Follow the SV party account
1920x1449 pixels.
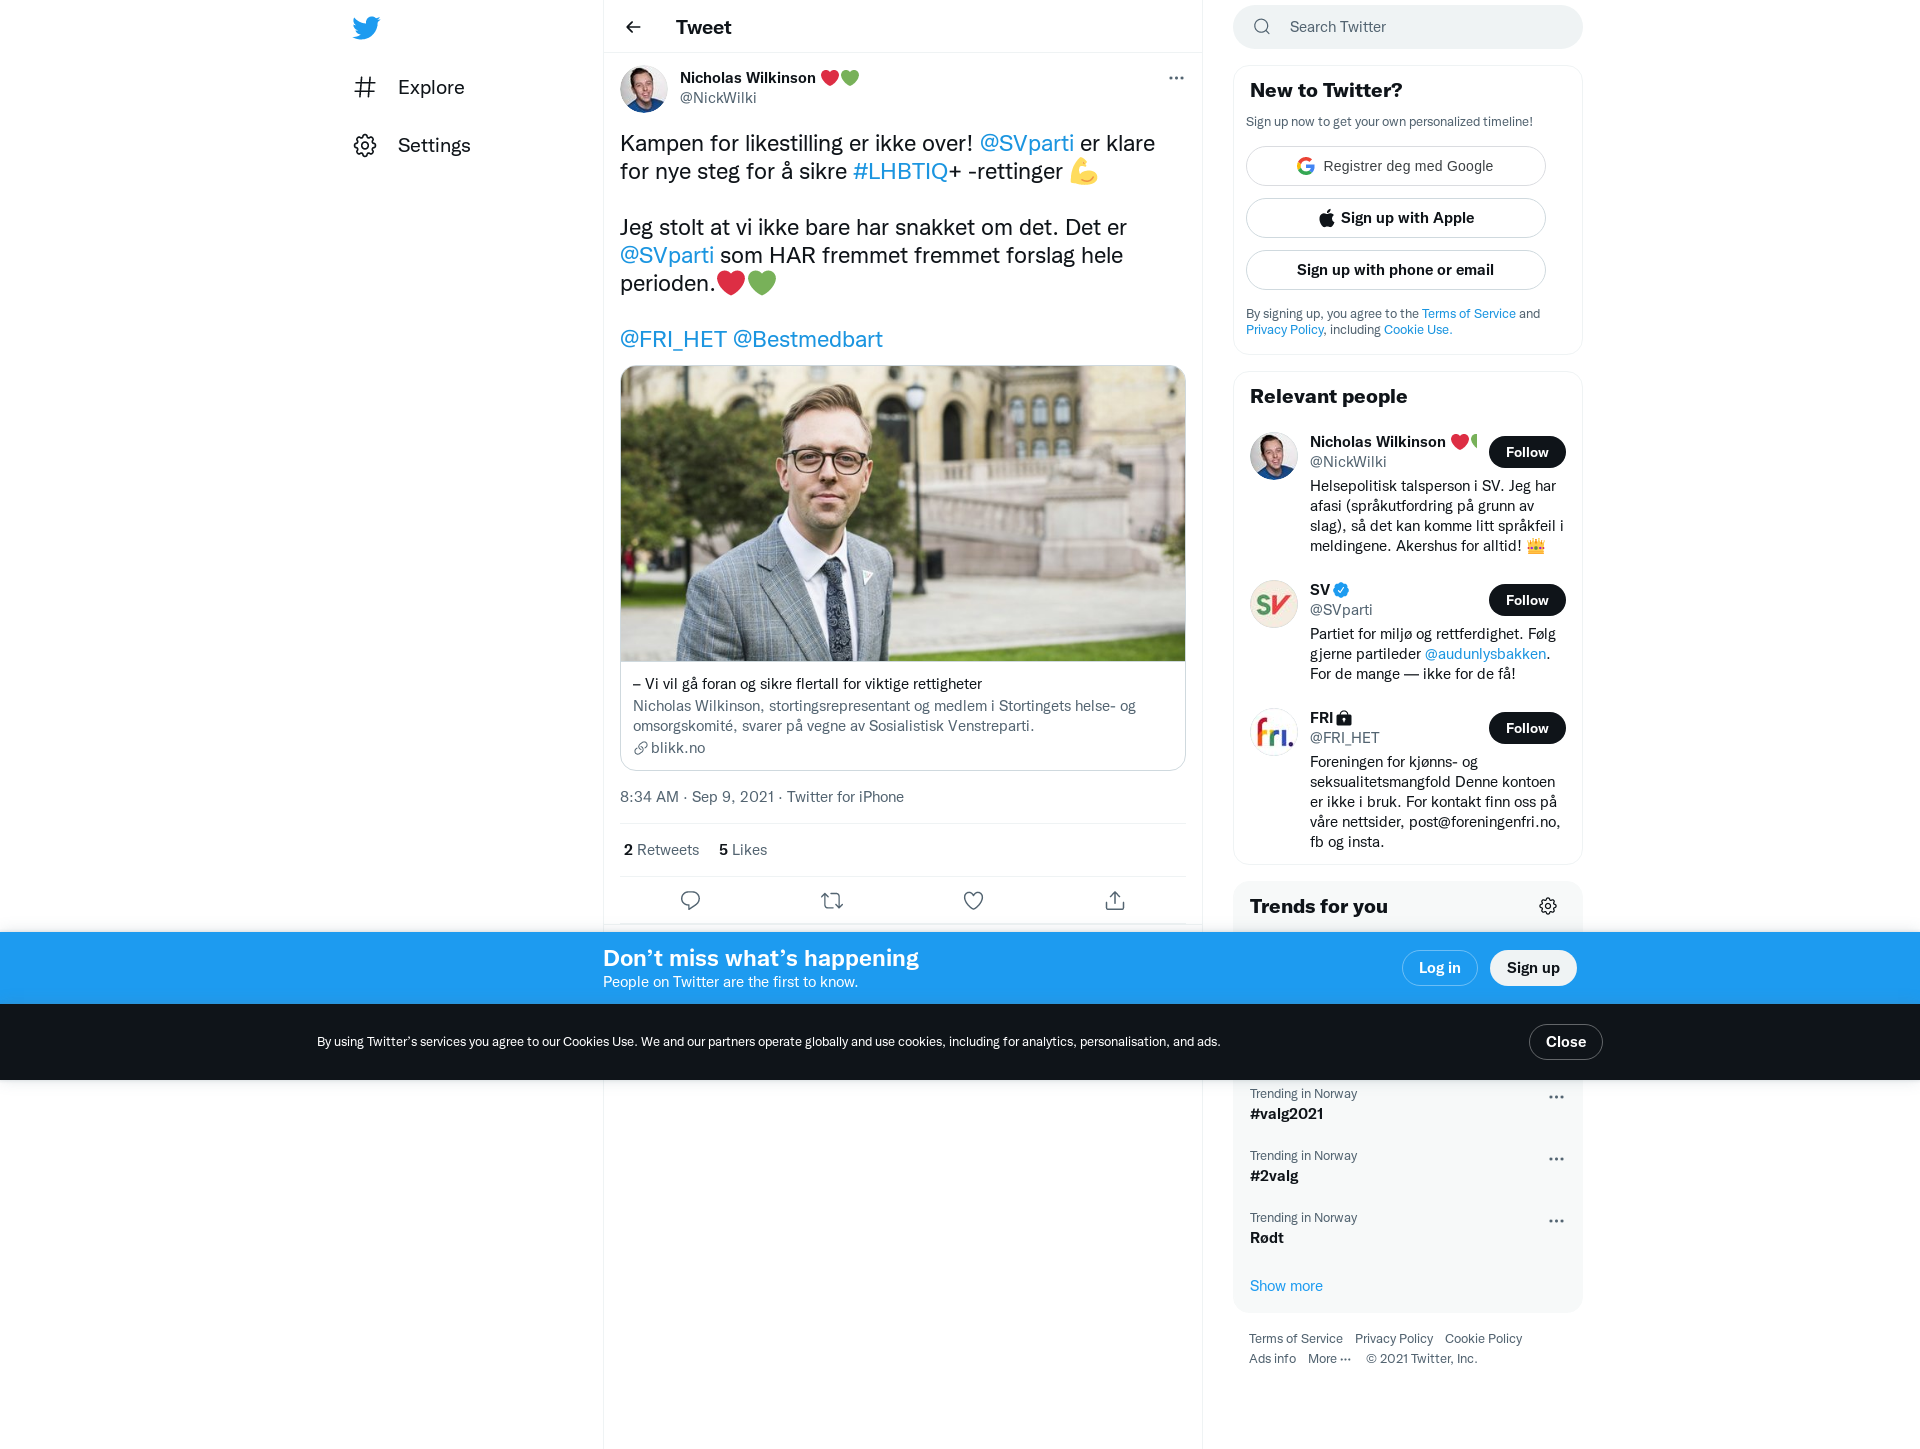tap(1527, 600)
